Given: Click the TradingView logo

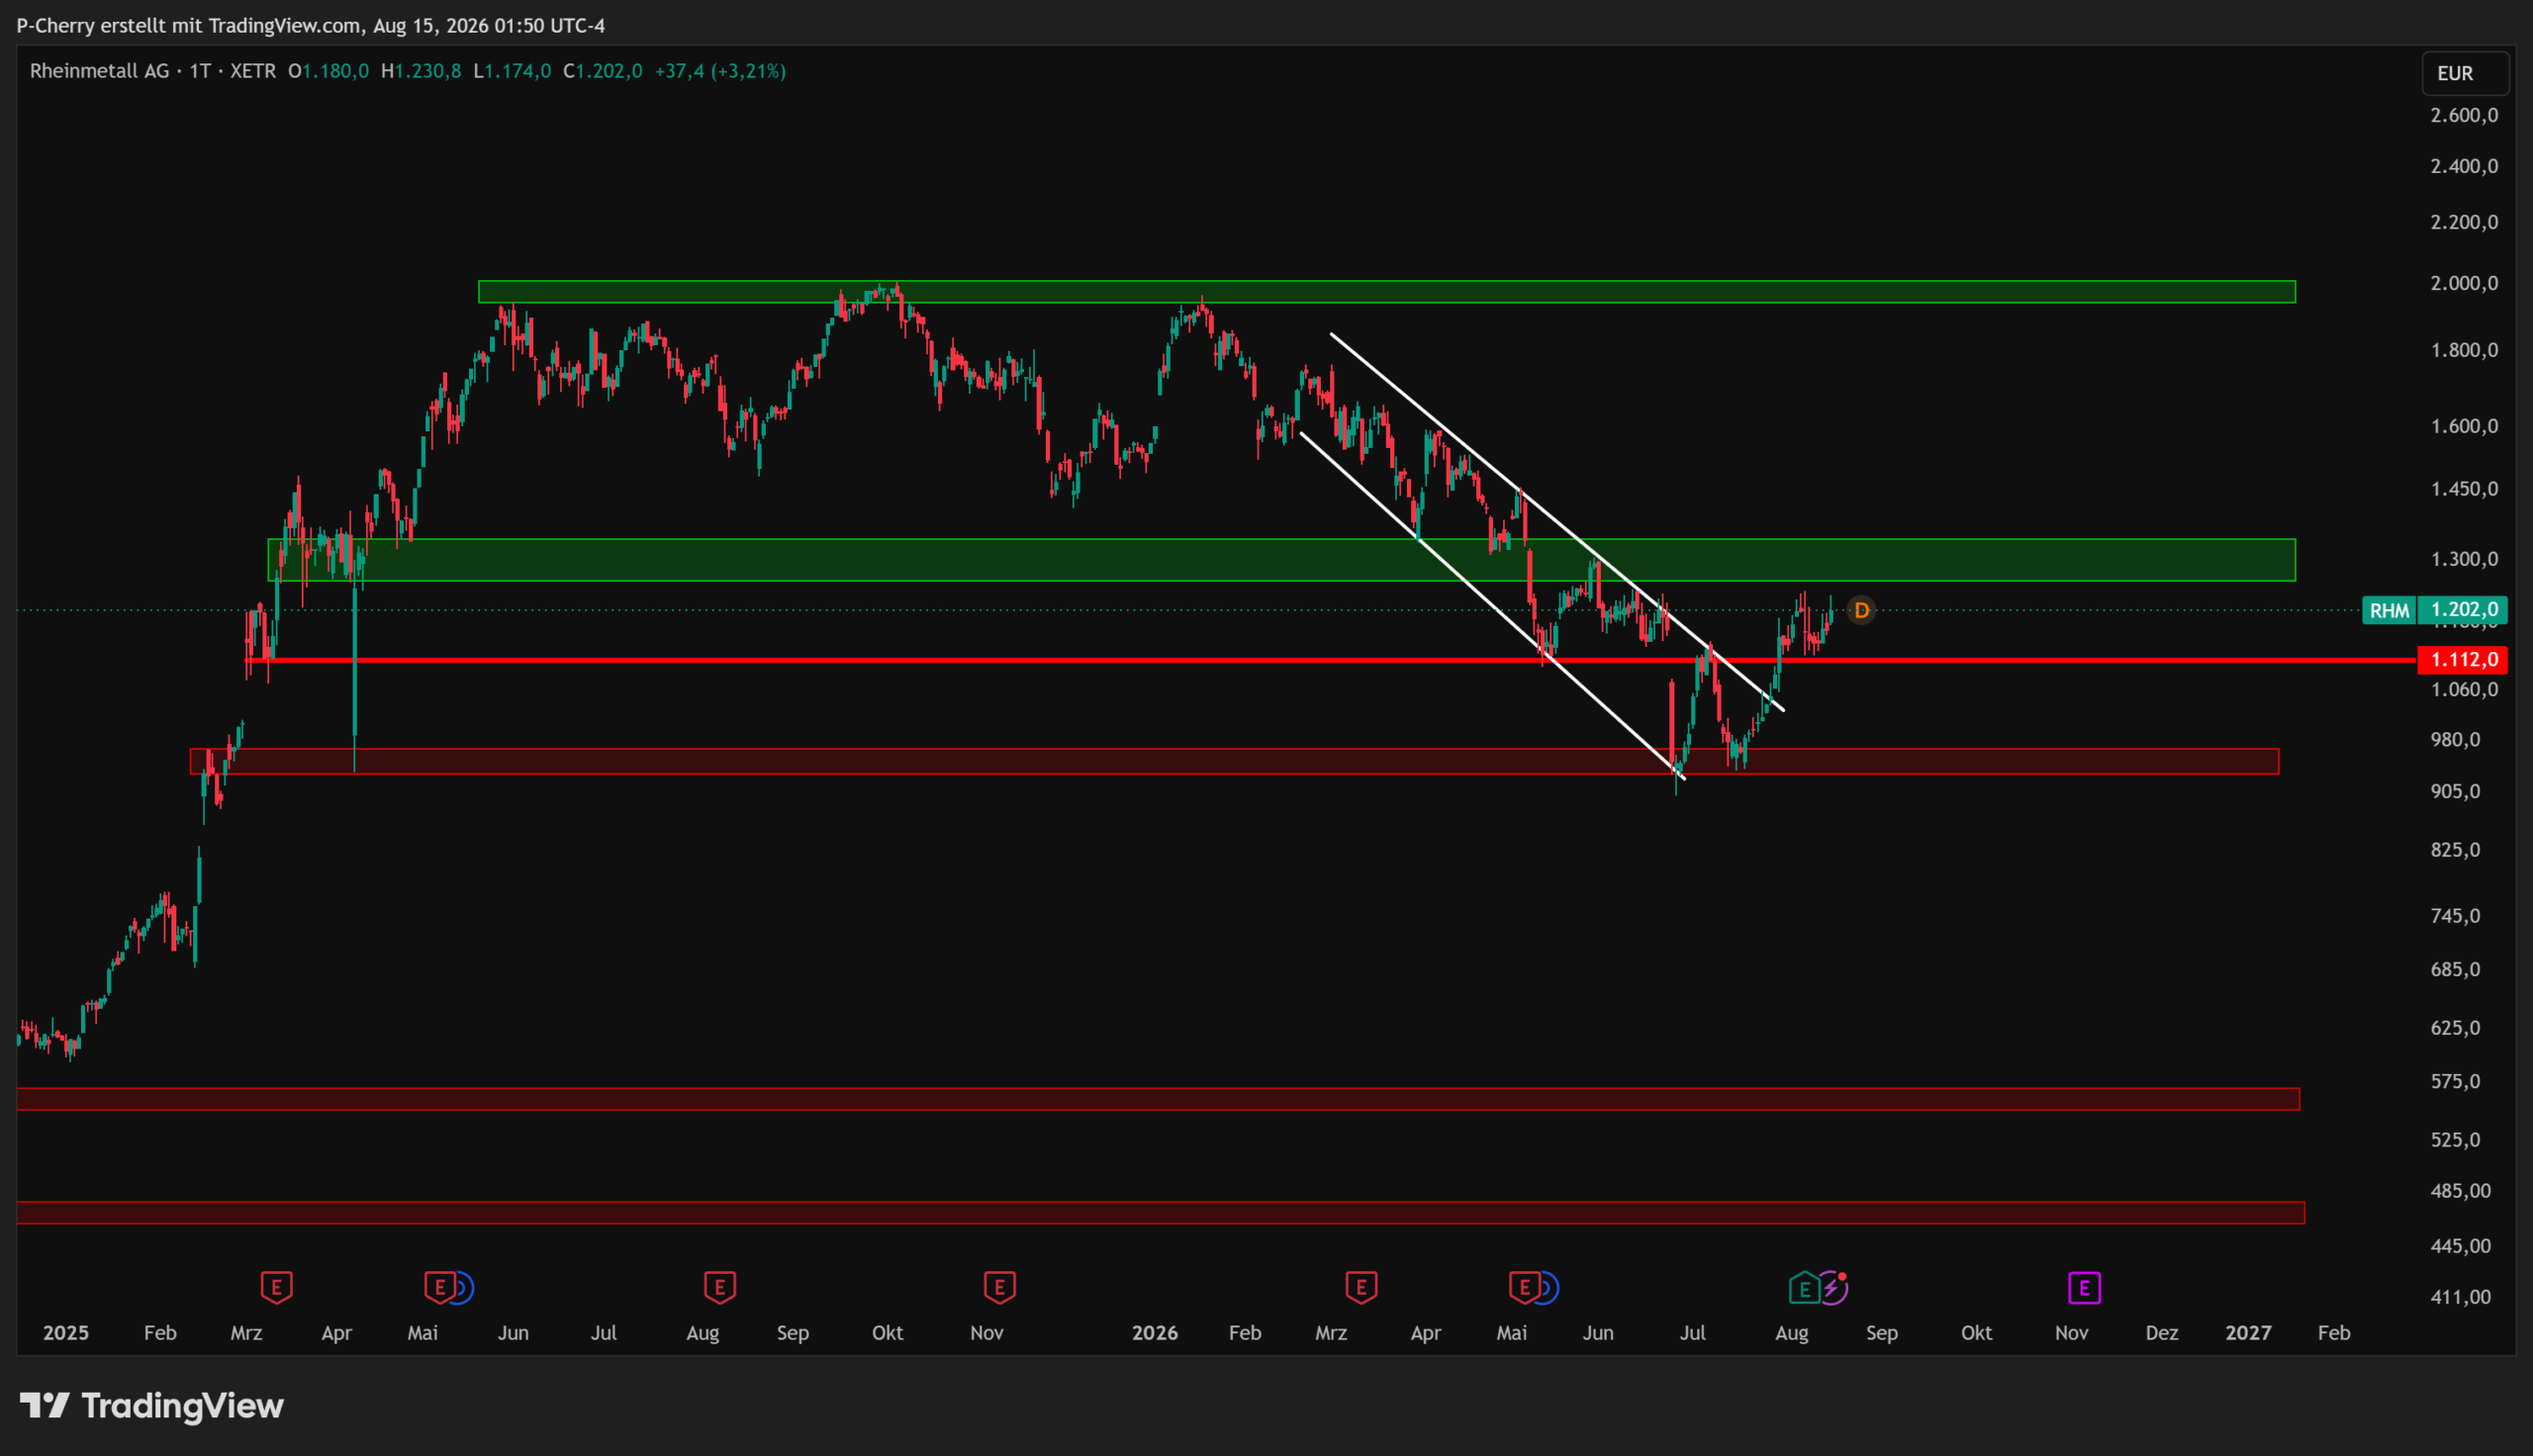Looking at the screenshot, I should [152, 1406].
